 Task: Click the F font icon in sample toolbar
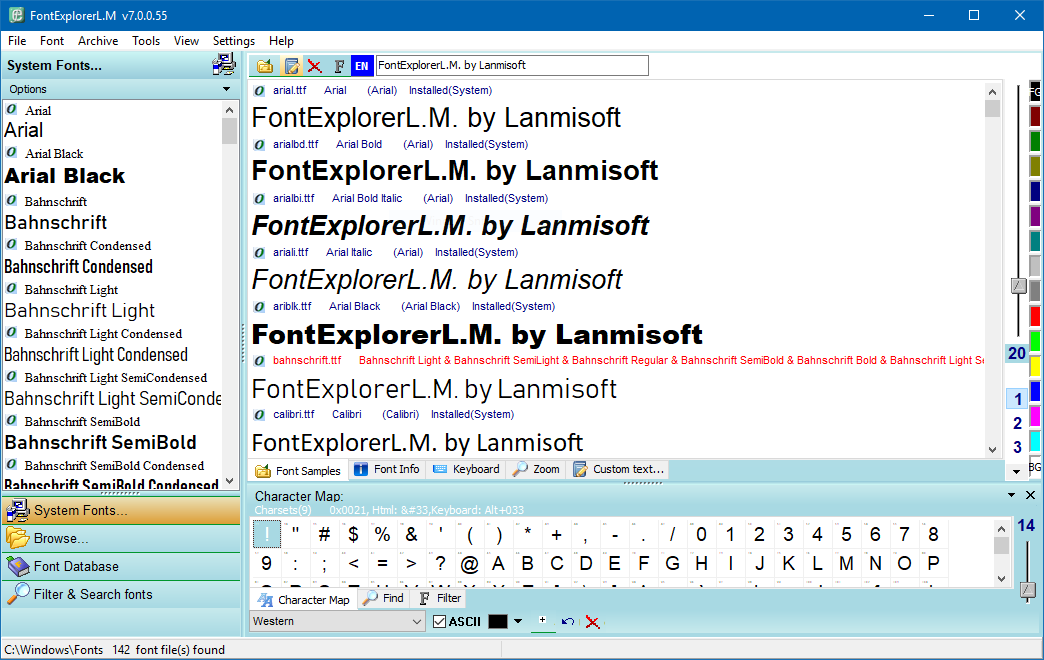point(339,65)
